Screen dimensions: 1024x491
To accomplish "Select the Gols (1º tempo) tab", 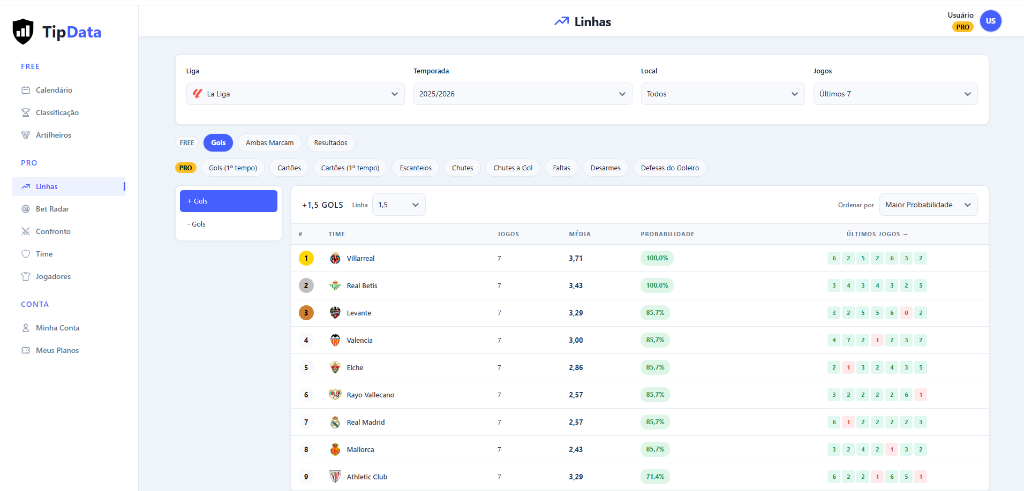I will (x=233, y=168).
